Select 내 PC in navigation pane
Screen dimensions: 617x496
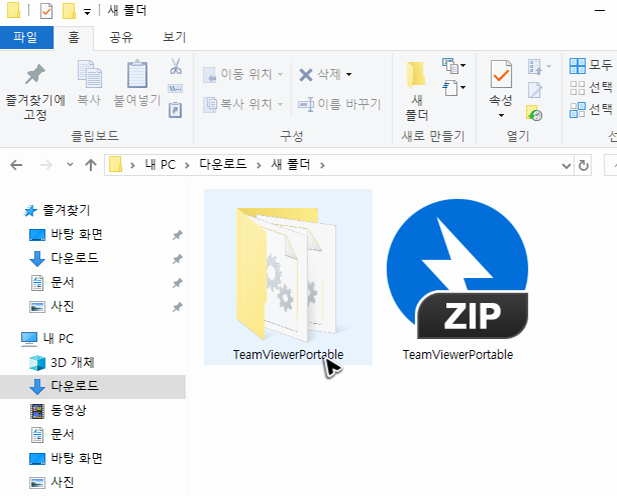pyautogui.click(x=58, y=339)
